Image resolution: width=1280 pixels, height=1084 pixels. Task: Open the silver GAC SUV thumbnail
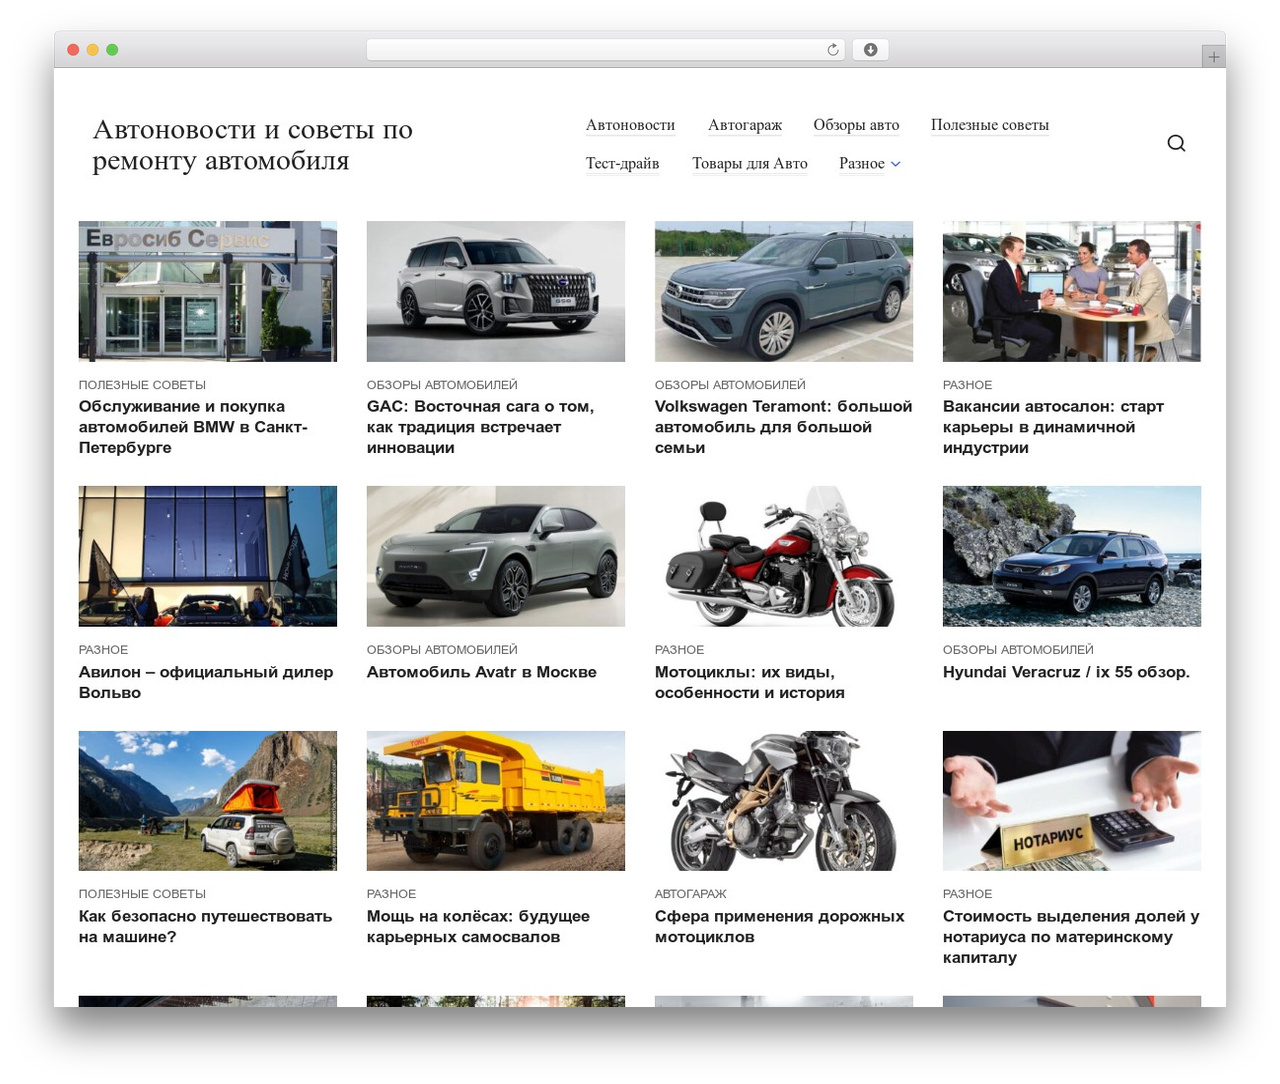pos(496,291)
